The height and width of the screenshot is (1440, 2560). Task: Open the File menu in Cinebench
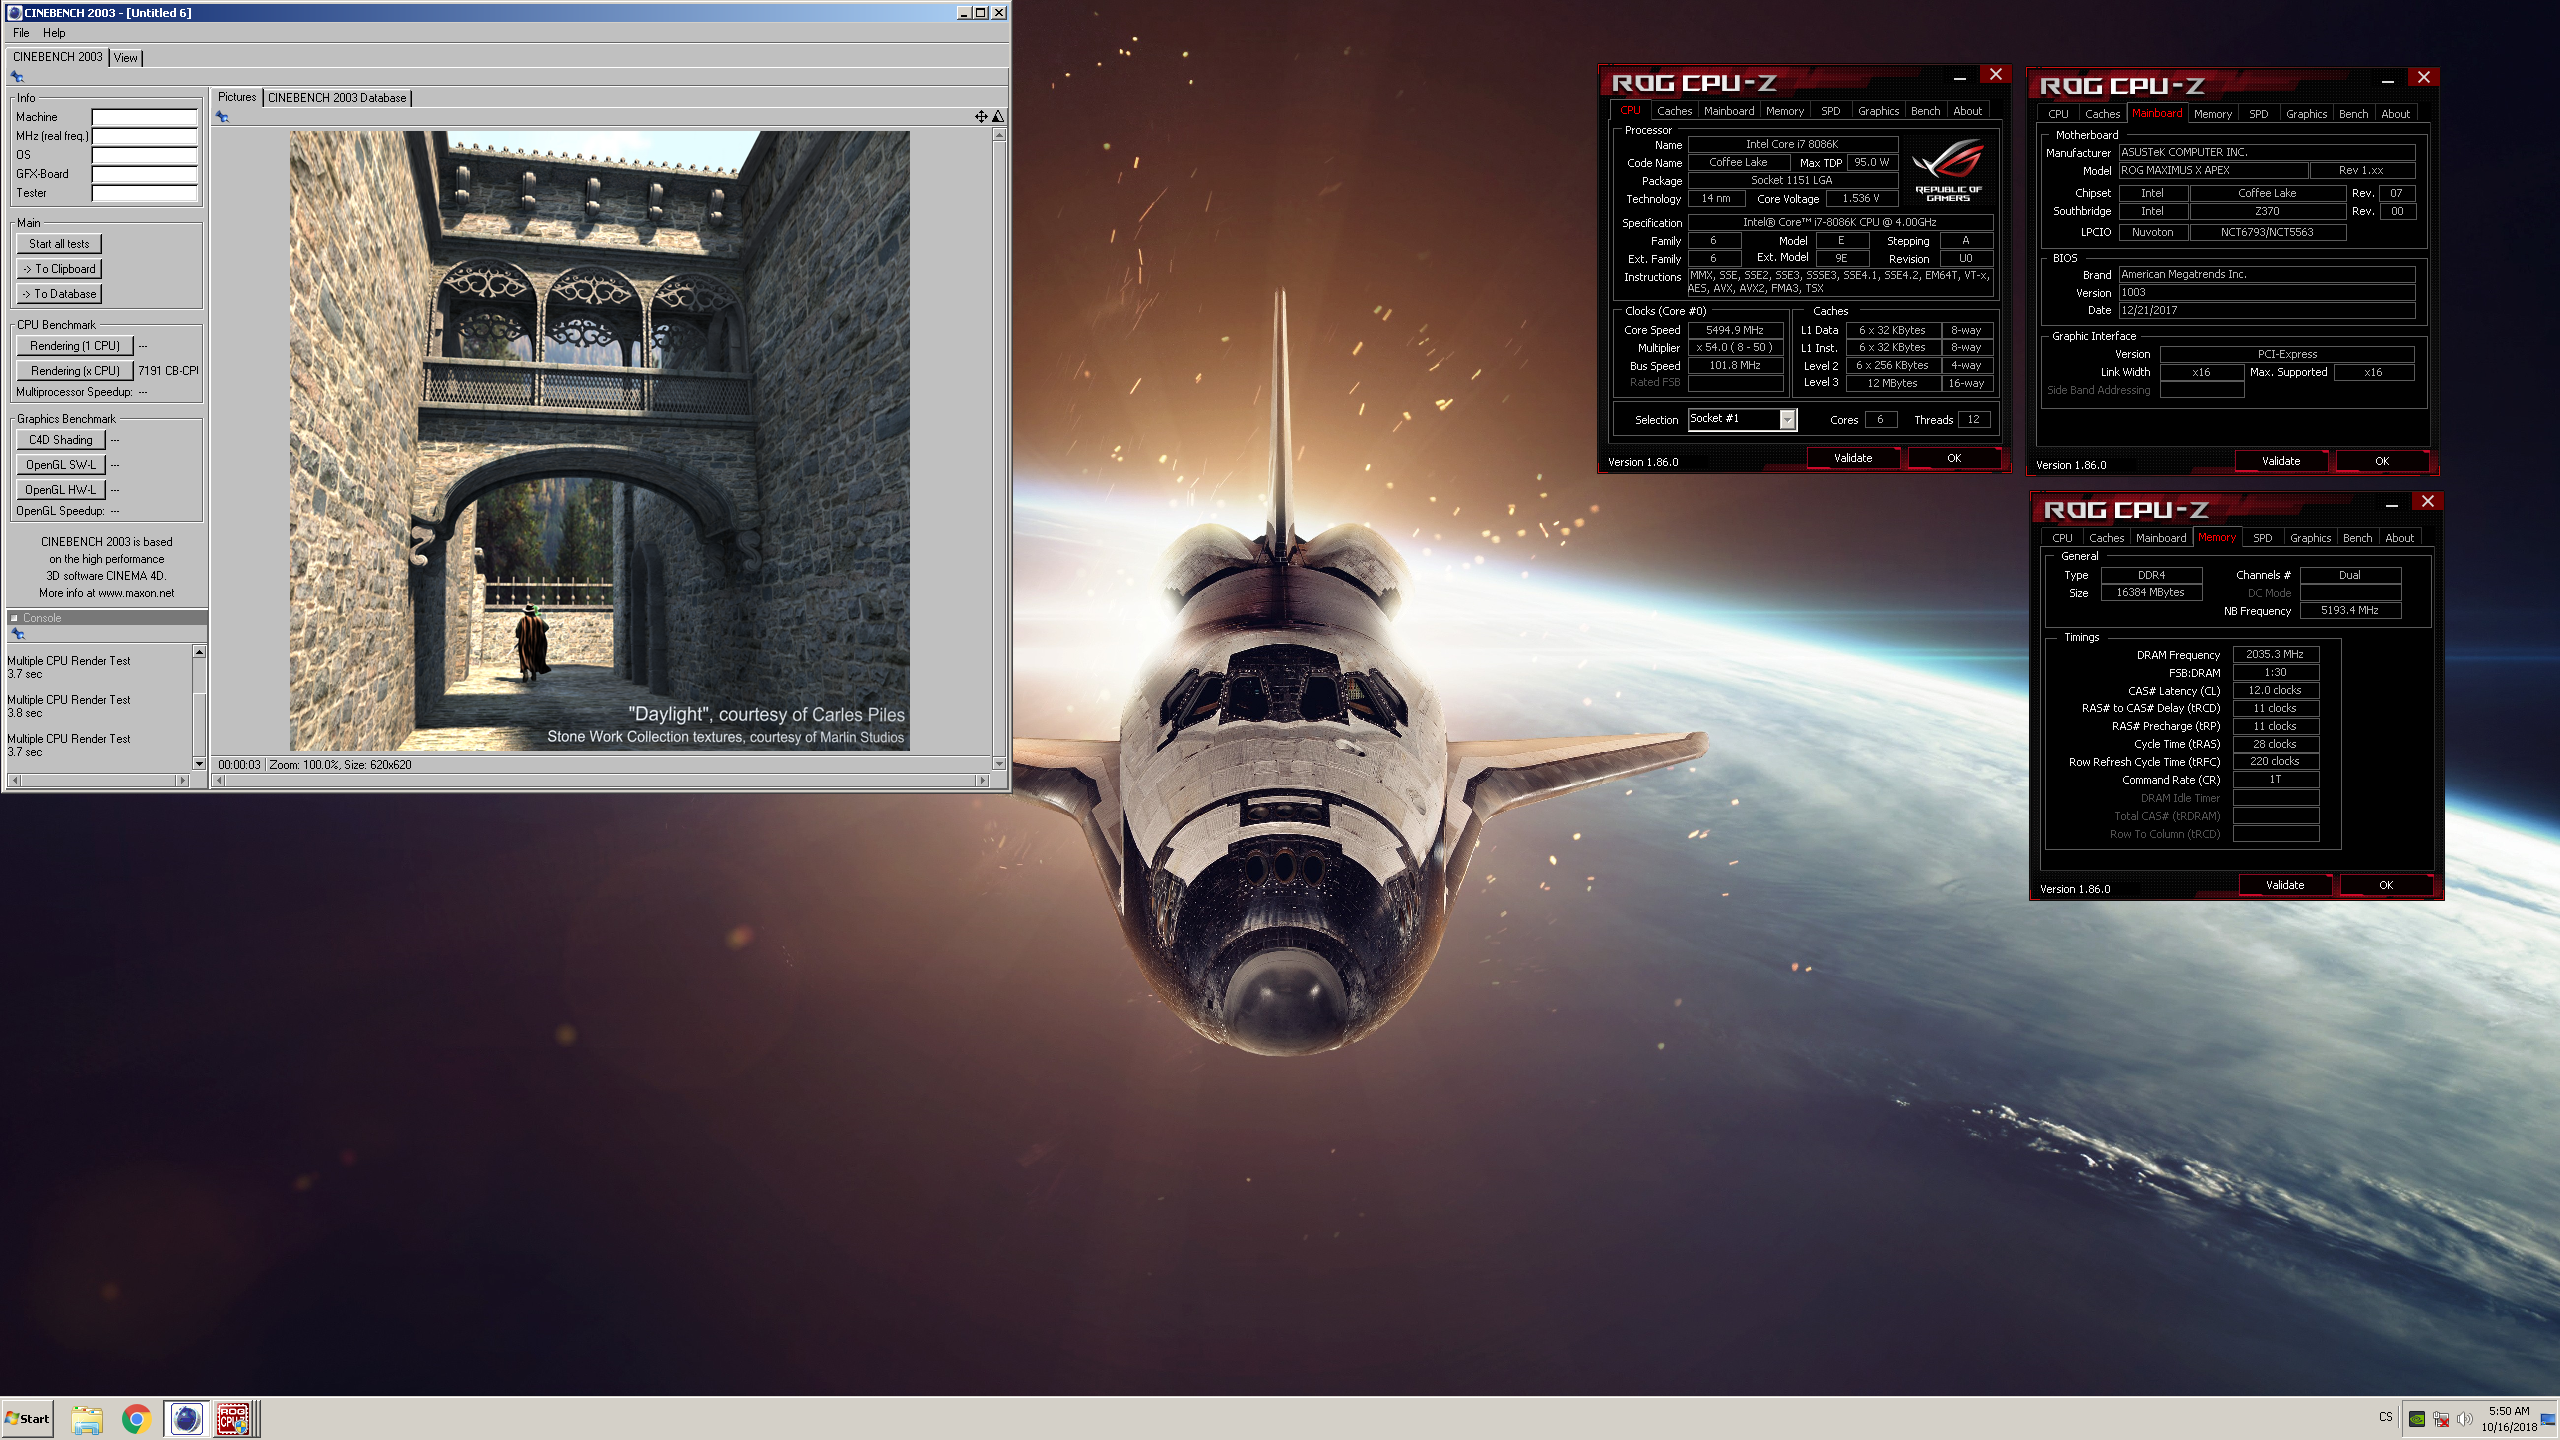pyautogui.click(x=21, y=33)
